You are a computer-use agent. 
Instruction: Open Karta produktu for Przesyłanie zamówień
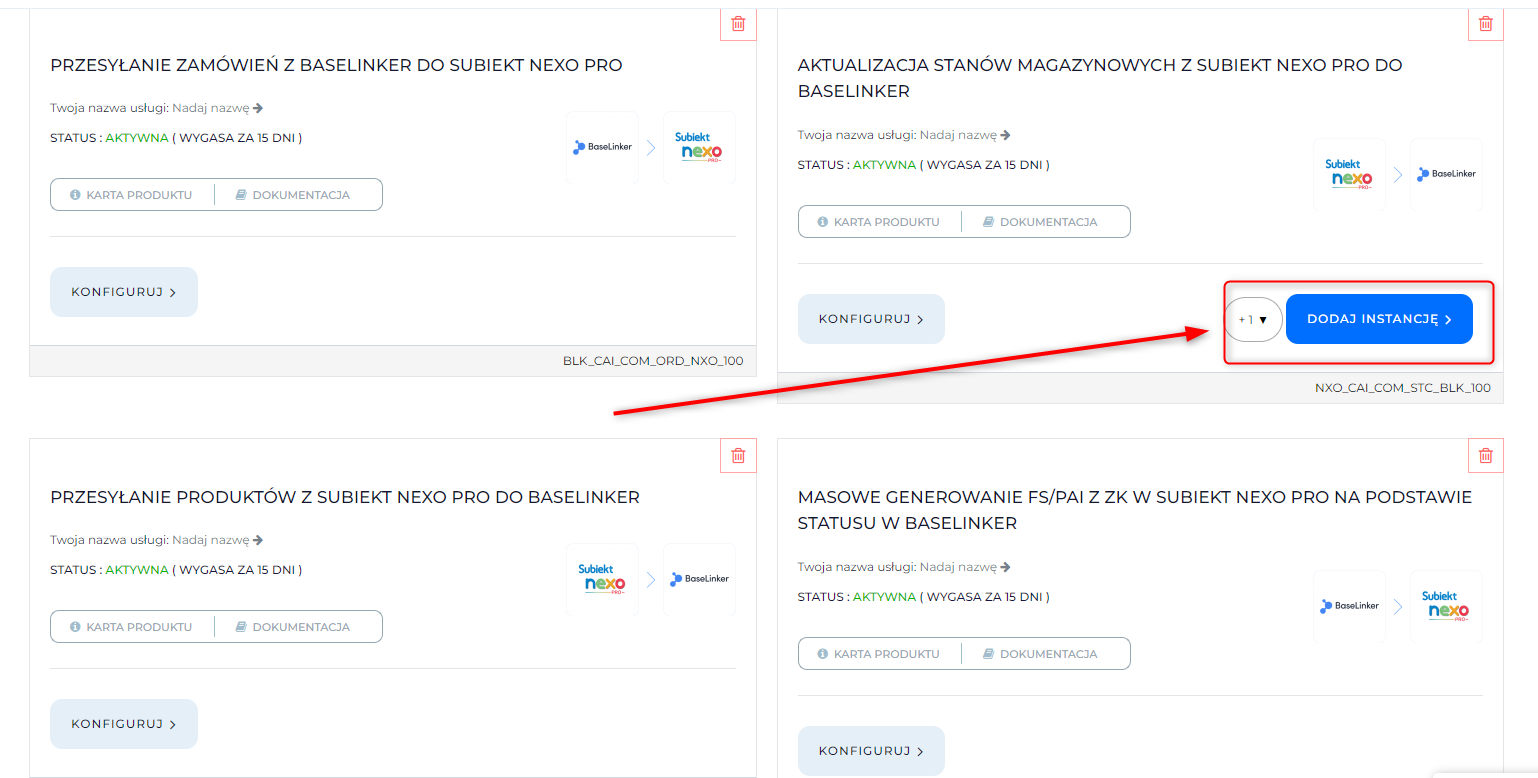coord(132,195)
